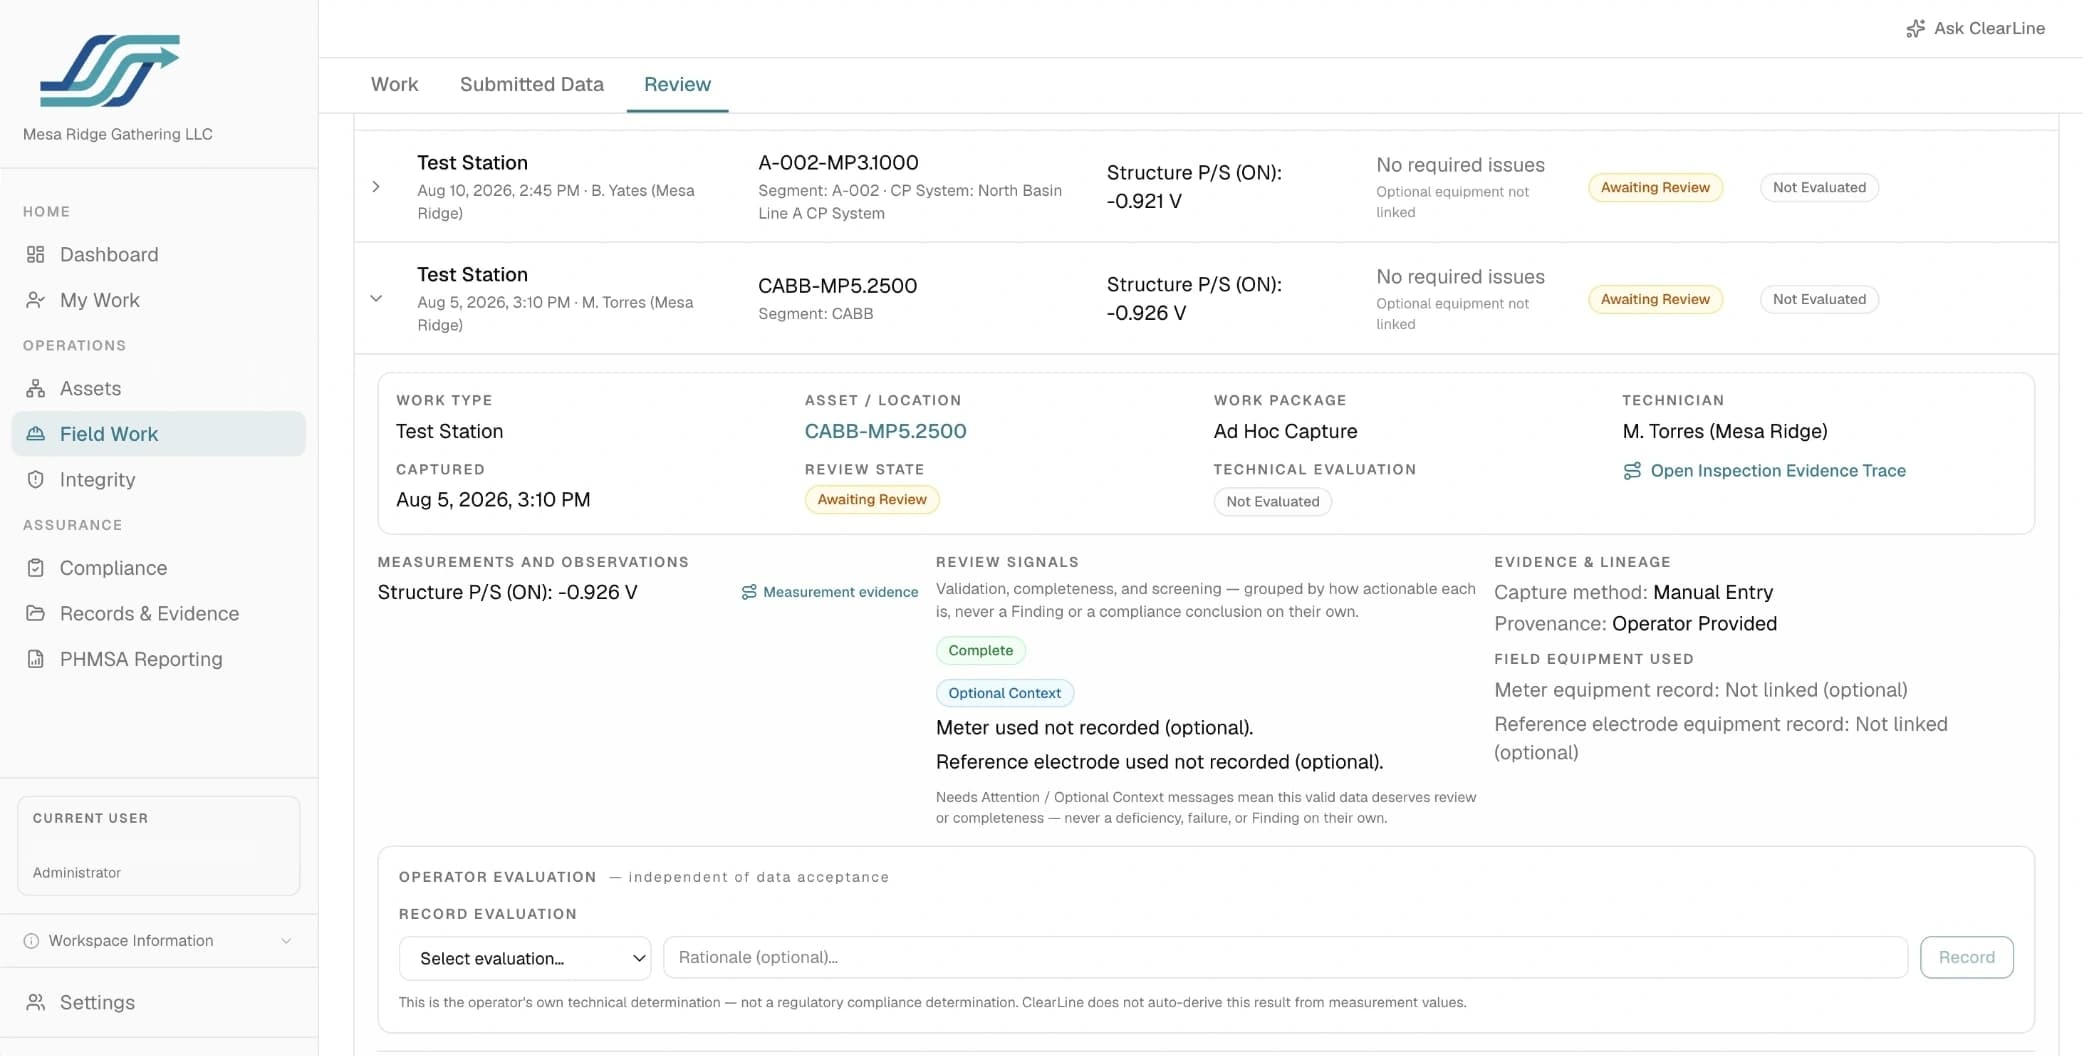Click the Inspection Evidence Trace icon
The height and width of the screenshot is (1056, 2083).
tap(1632, 471)
